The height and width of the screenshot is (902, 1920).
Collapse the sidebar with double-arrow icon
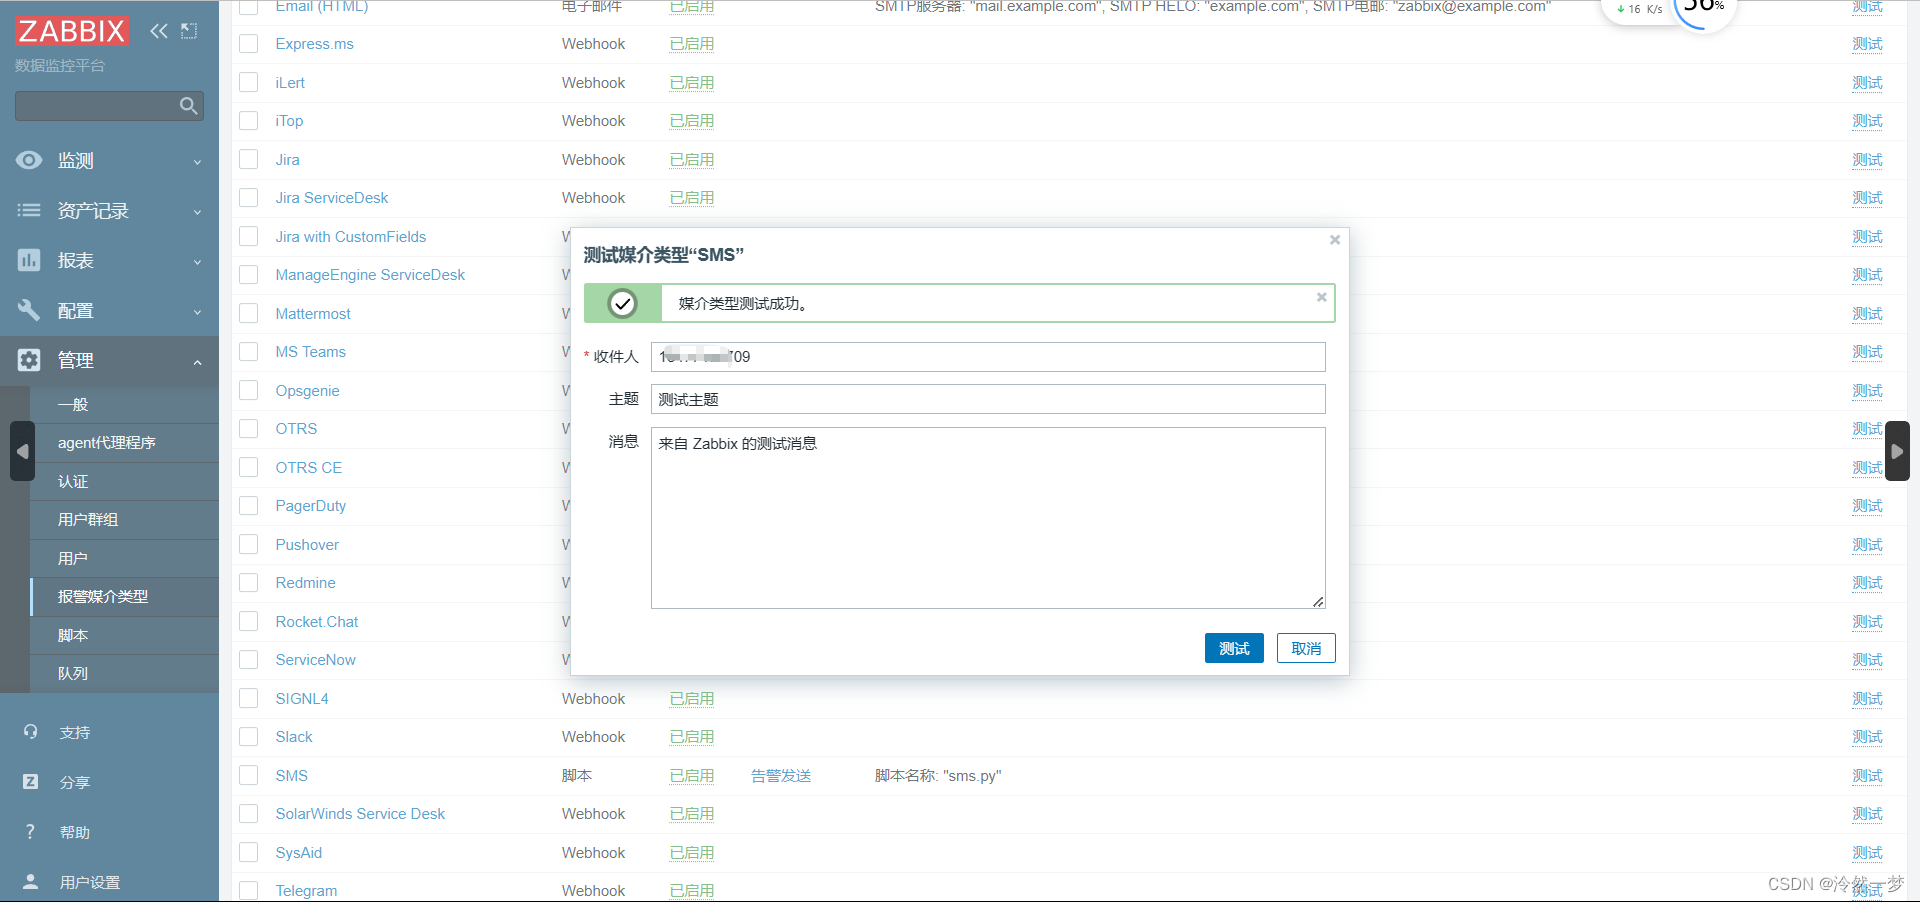click(159, 31)
